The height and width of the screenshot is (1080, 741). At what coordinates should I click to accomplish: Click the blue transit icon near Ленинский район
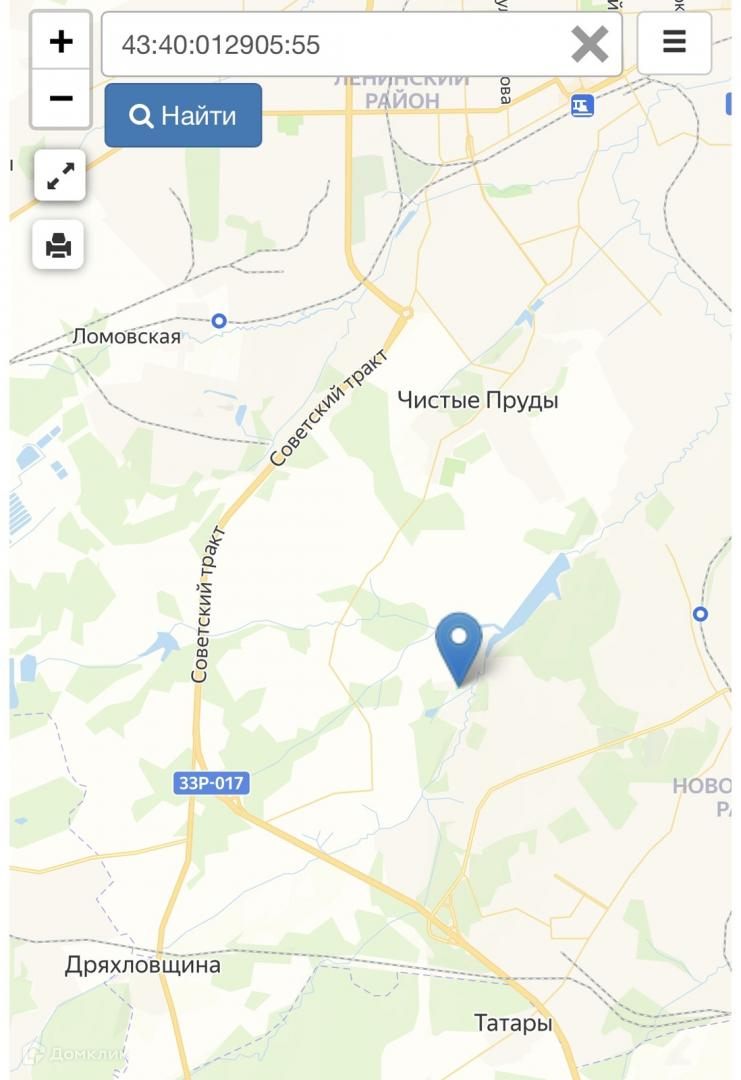pos(582,106)
